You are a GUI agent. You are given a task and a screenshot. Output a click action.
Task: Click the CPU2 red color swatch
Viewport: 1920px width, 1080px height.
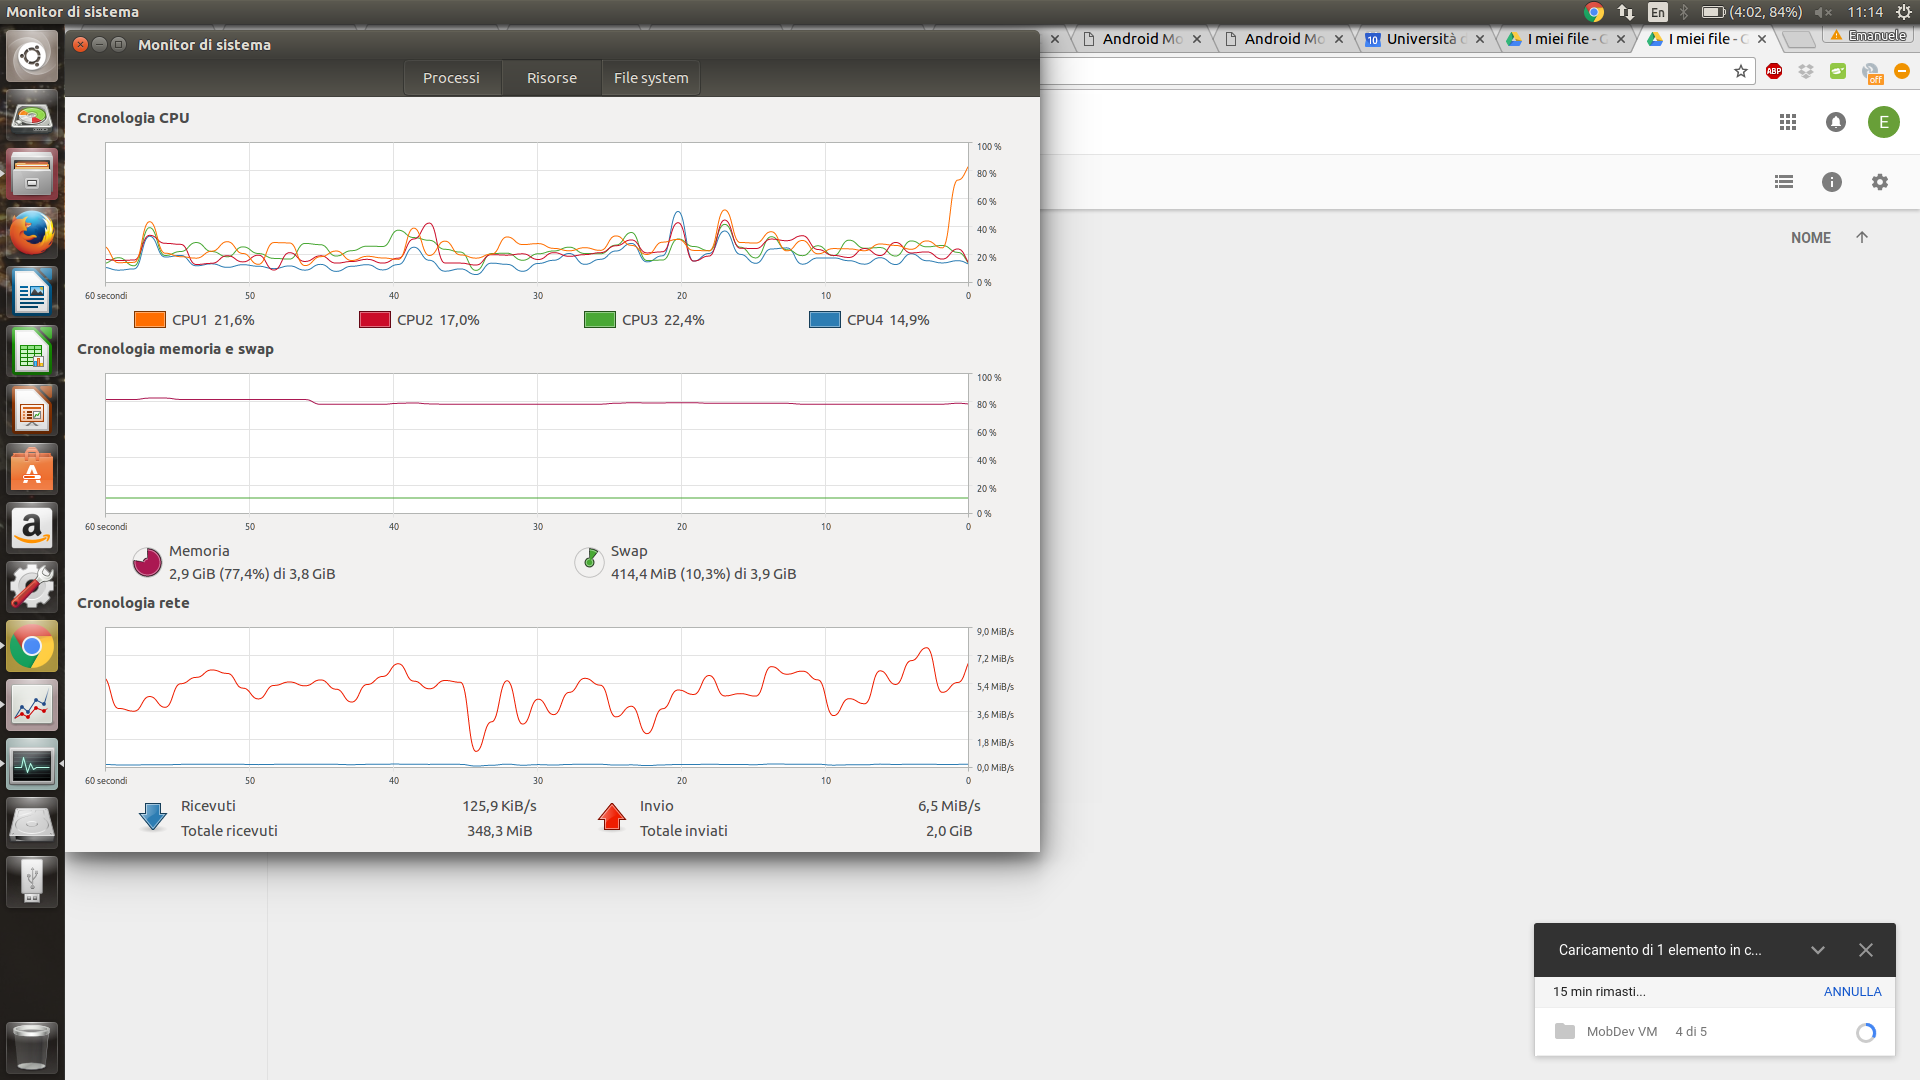tap(375, 320)
